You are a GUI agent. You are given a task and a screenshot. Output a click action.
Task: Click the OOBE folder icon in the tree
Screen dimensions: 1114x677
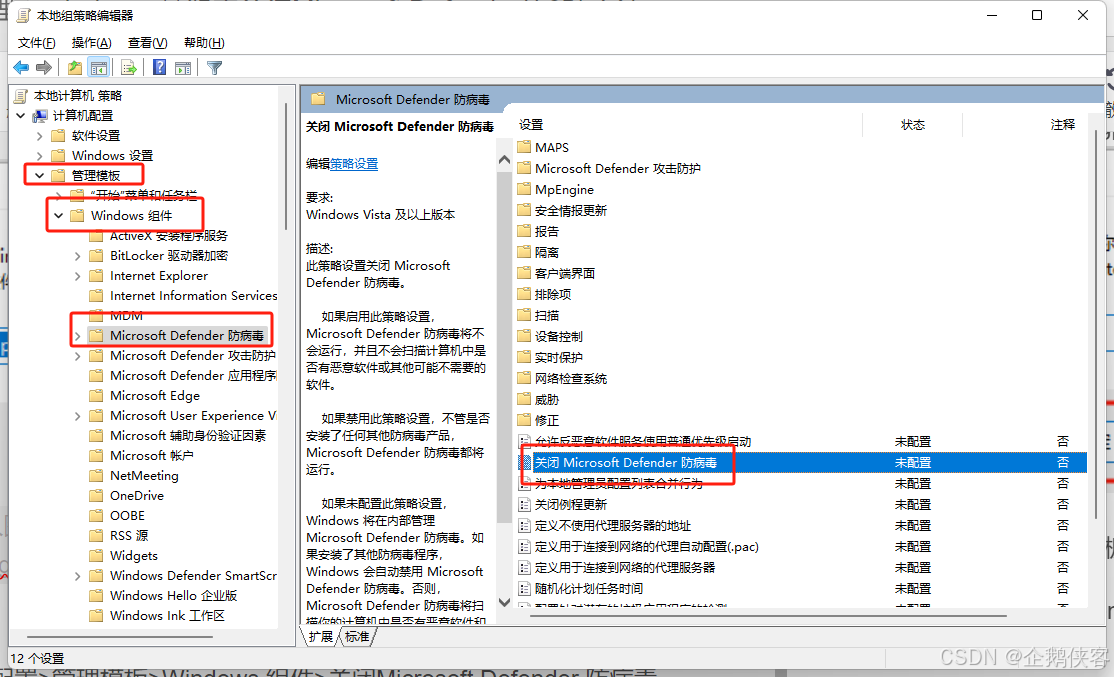[x=96, y=516]
